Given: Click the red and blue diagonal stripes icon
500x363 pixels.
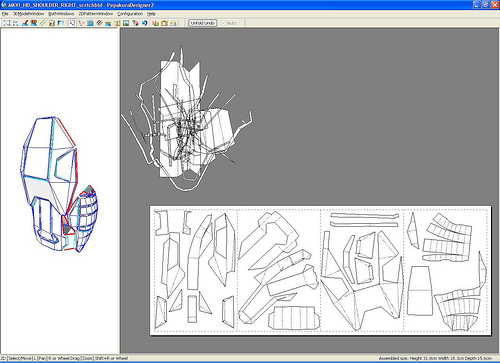Looking at the screenshot, I should pos(99,23).
